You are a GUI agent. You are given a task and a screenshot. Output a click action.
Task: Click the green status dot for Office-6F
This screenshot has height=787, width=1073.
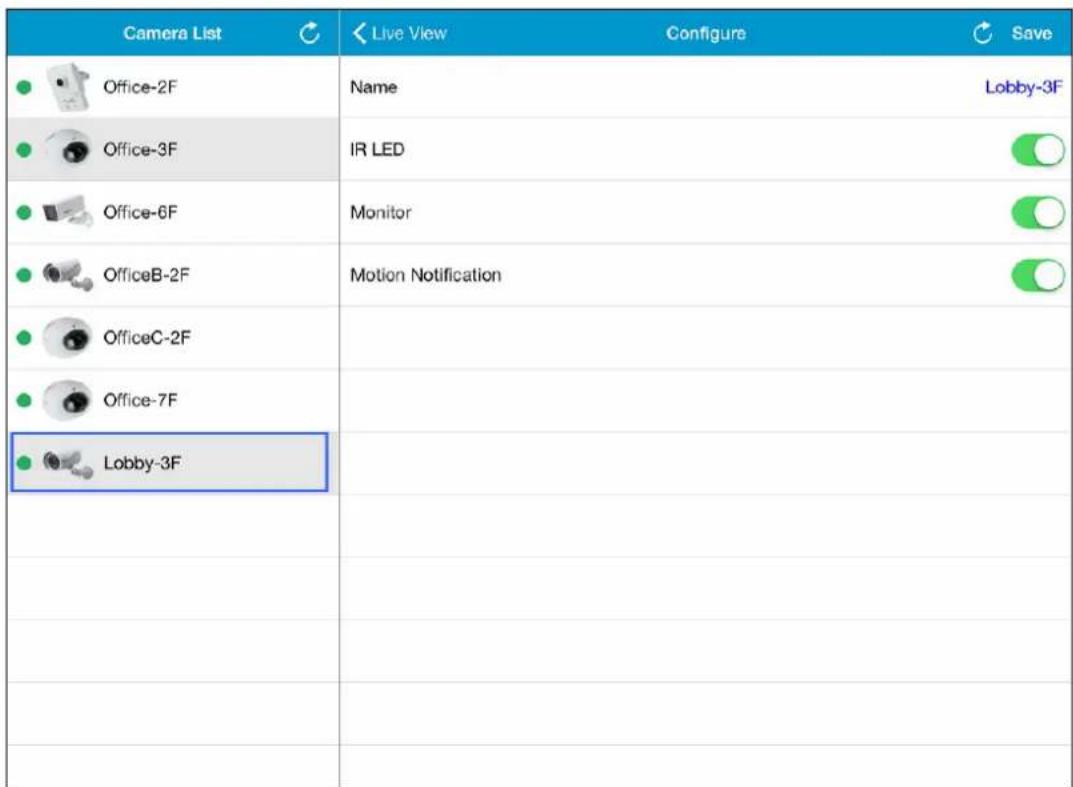pos(24,212)
